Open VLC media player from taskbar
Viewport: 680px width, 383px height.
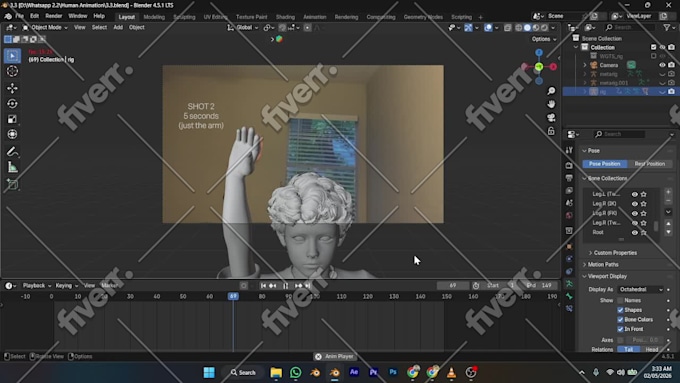point(451,372)
